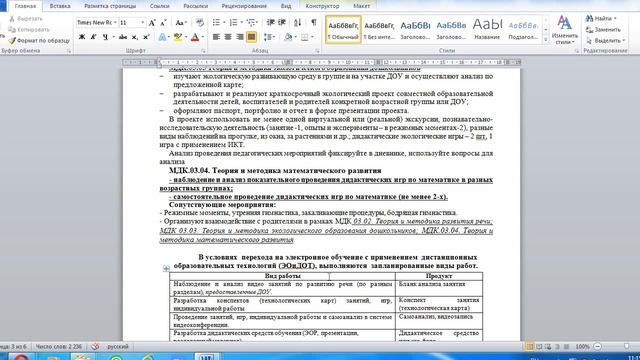The width and height of the screenshot is (640, 360).
Task: Zoom out with the minus button
Action: [x=598, y=347]
